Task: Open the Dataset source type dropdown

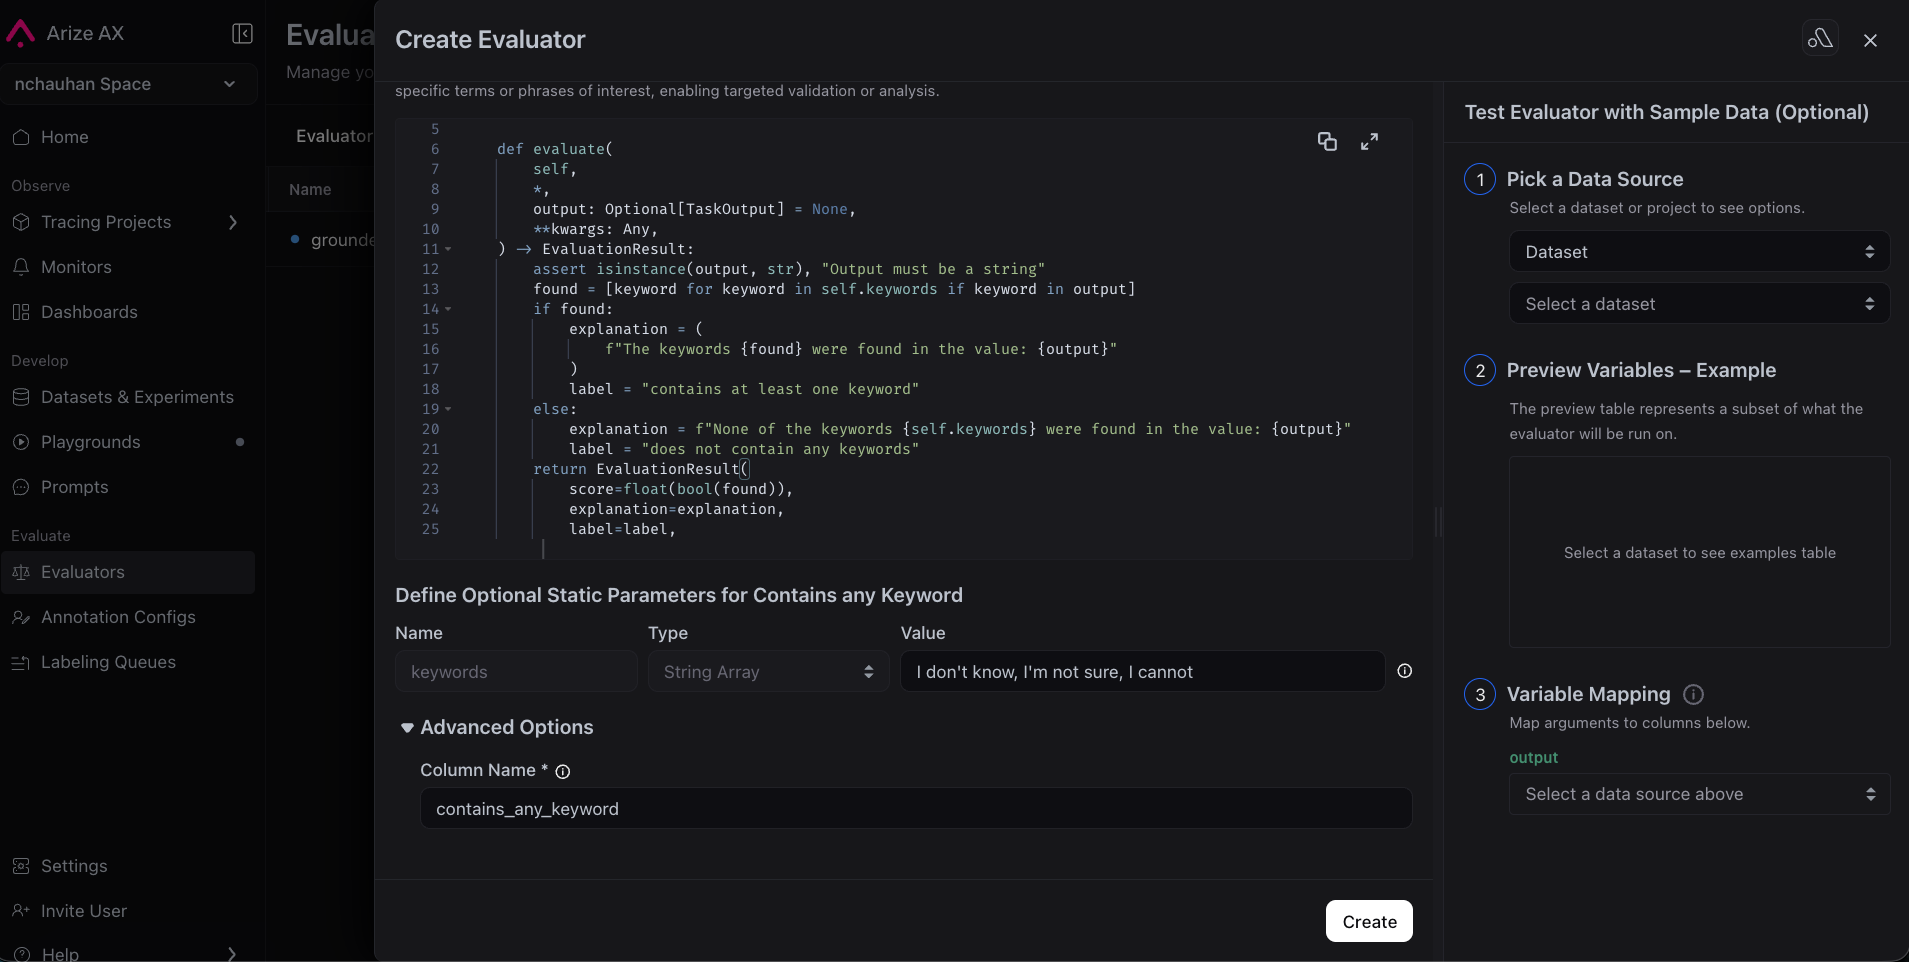Action: pos(1698,252)
